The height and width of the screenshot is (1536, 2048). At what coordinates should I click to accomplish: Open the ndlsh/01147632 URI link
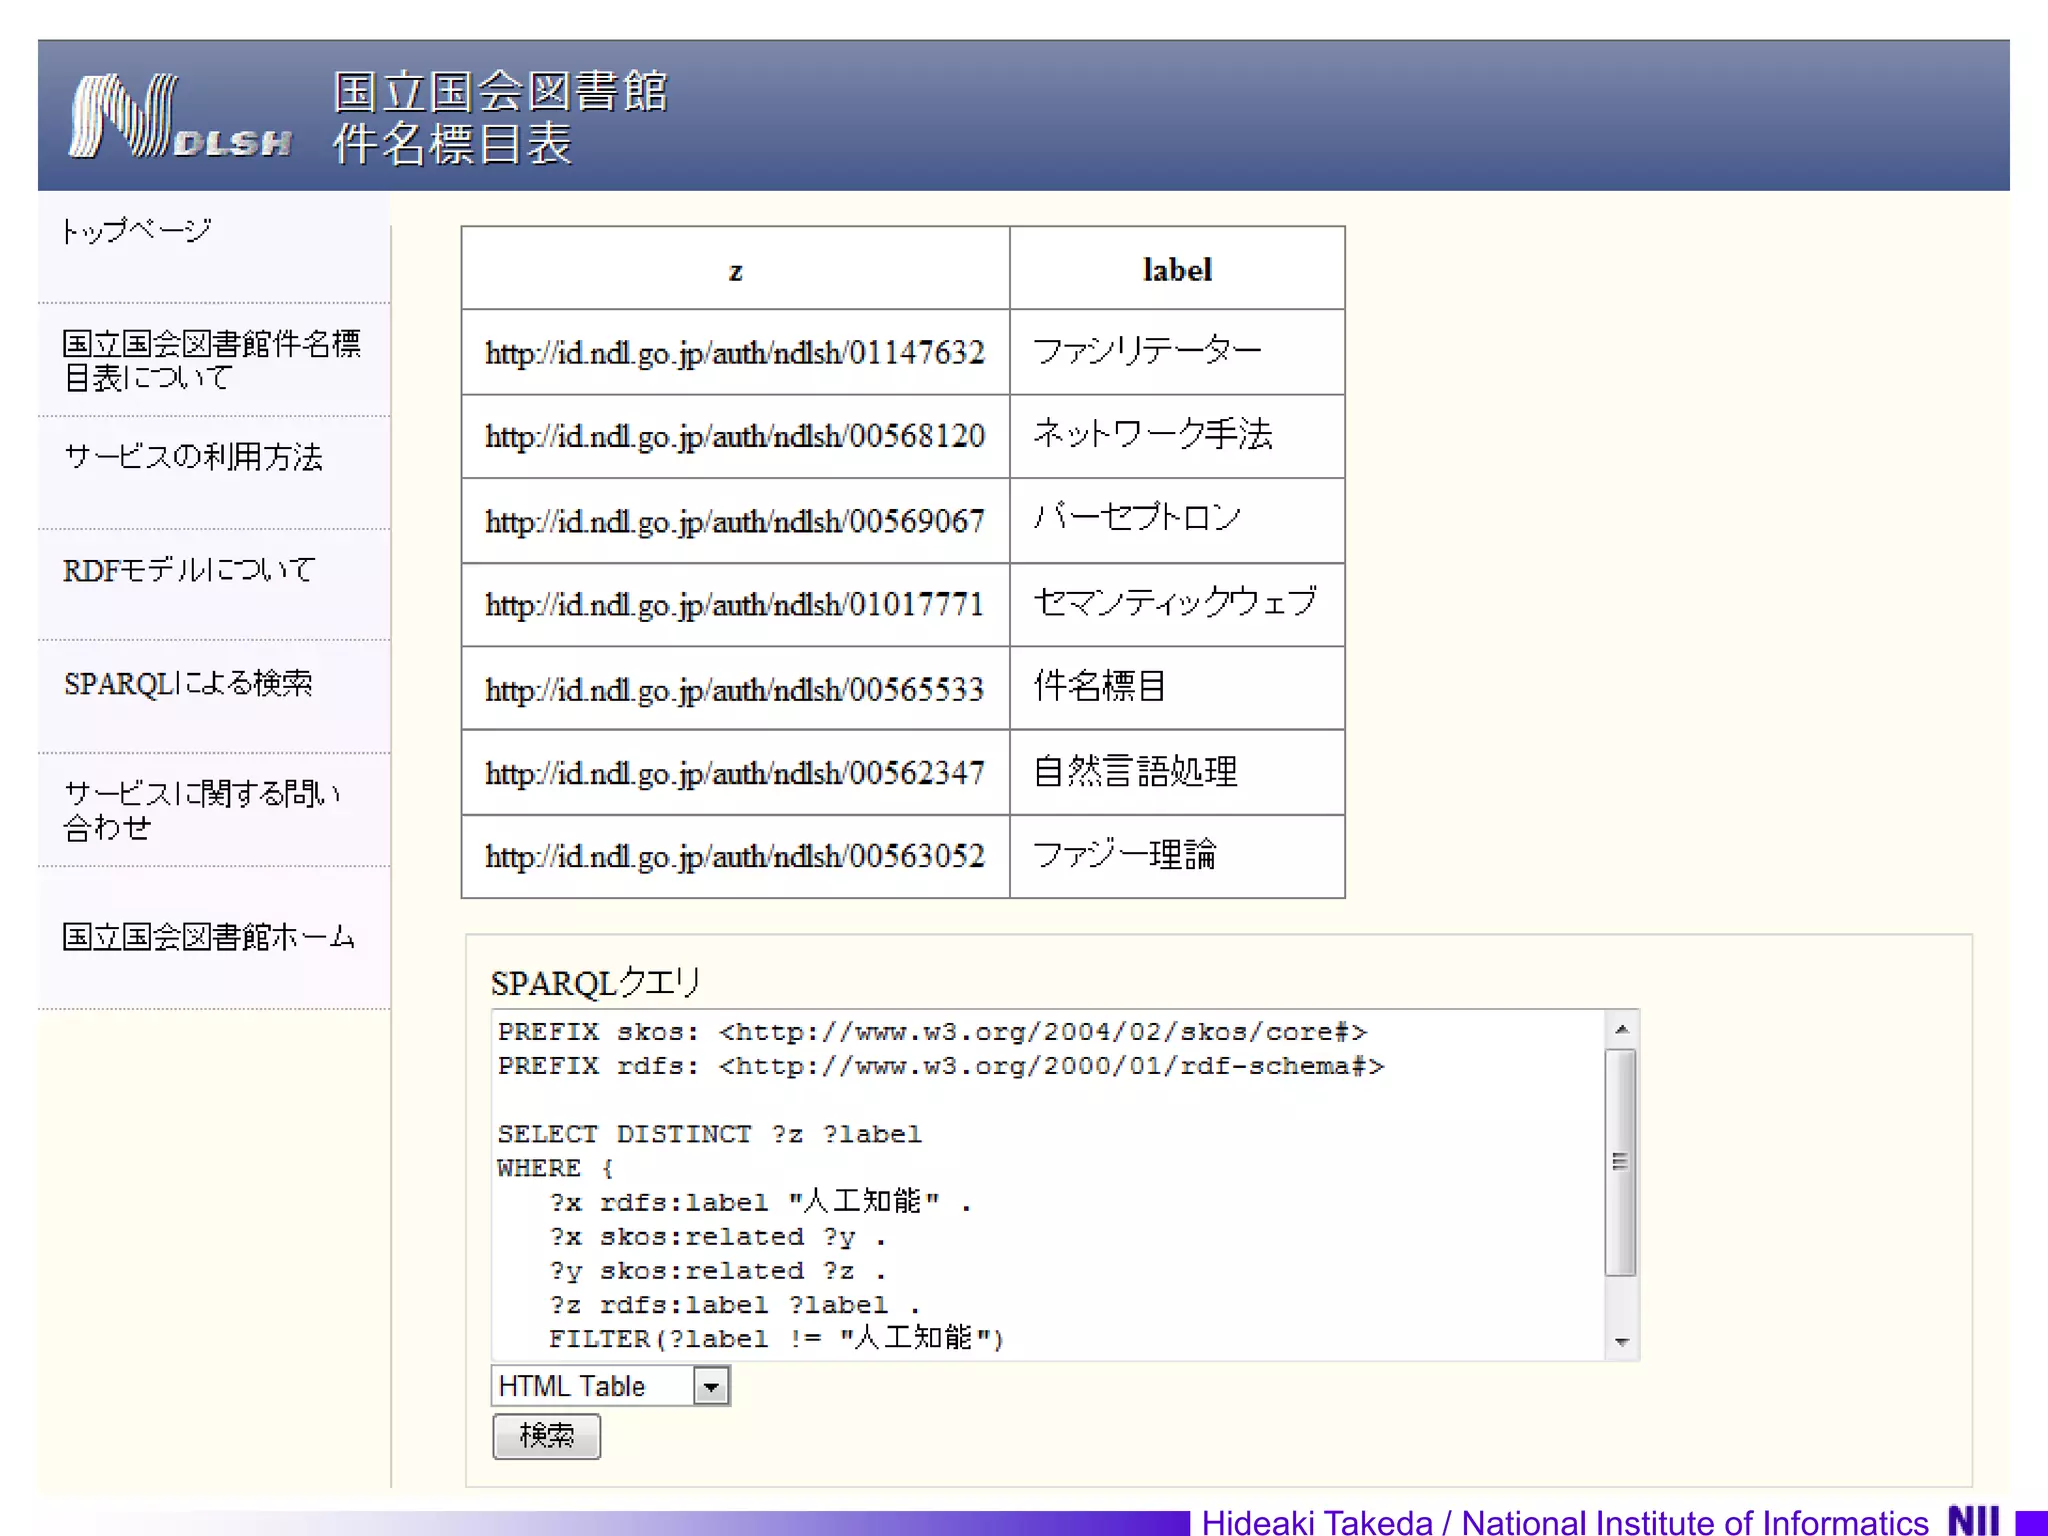point(735,353)
